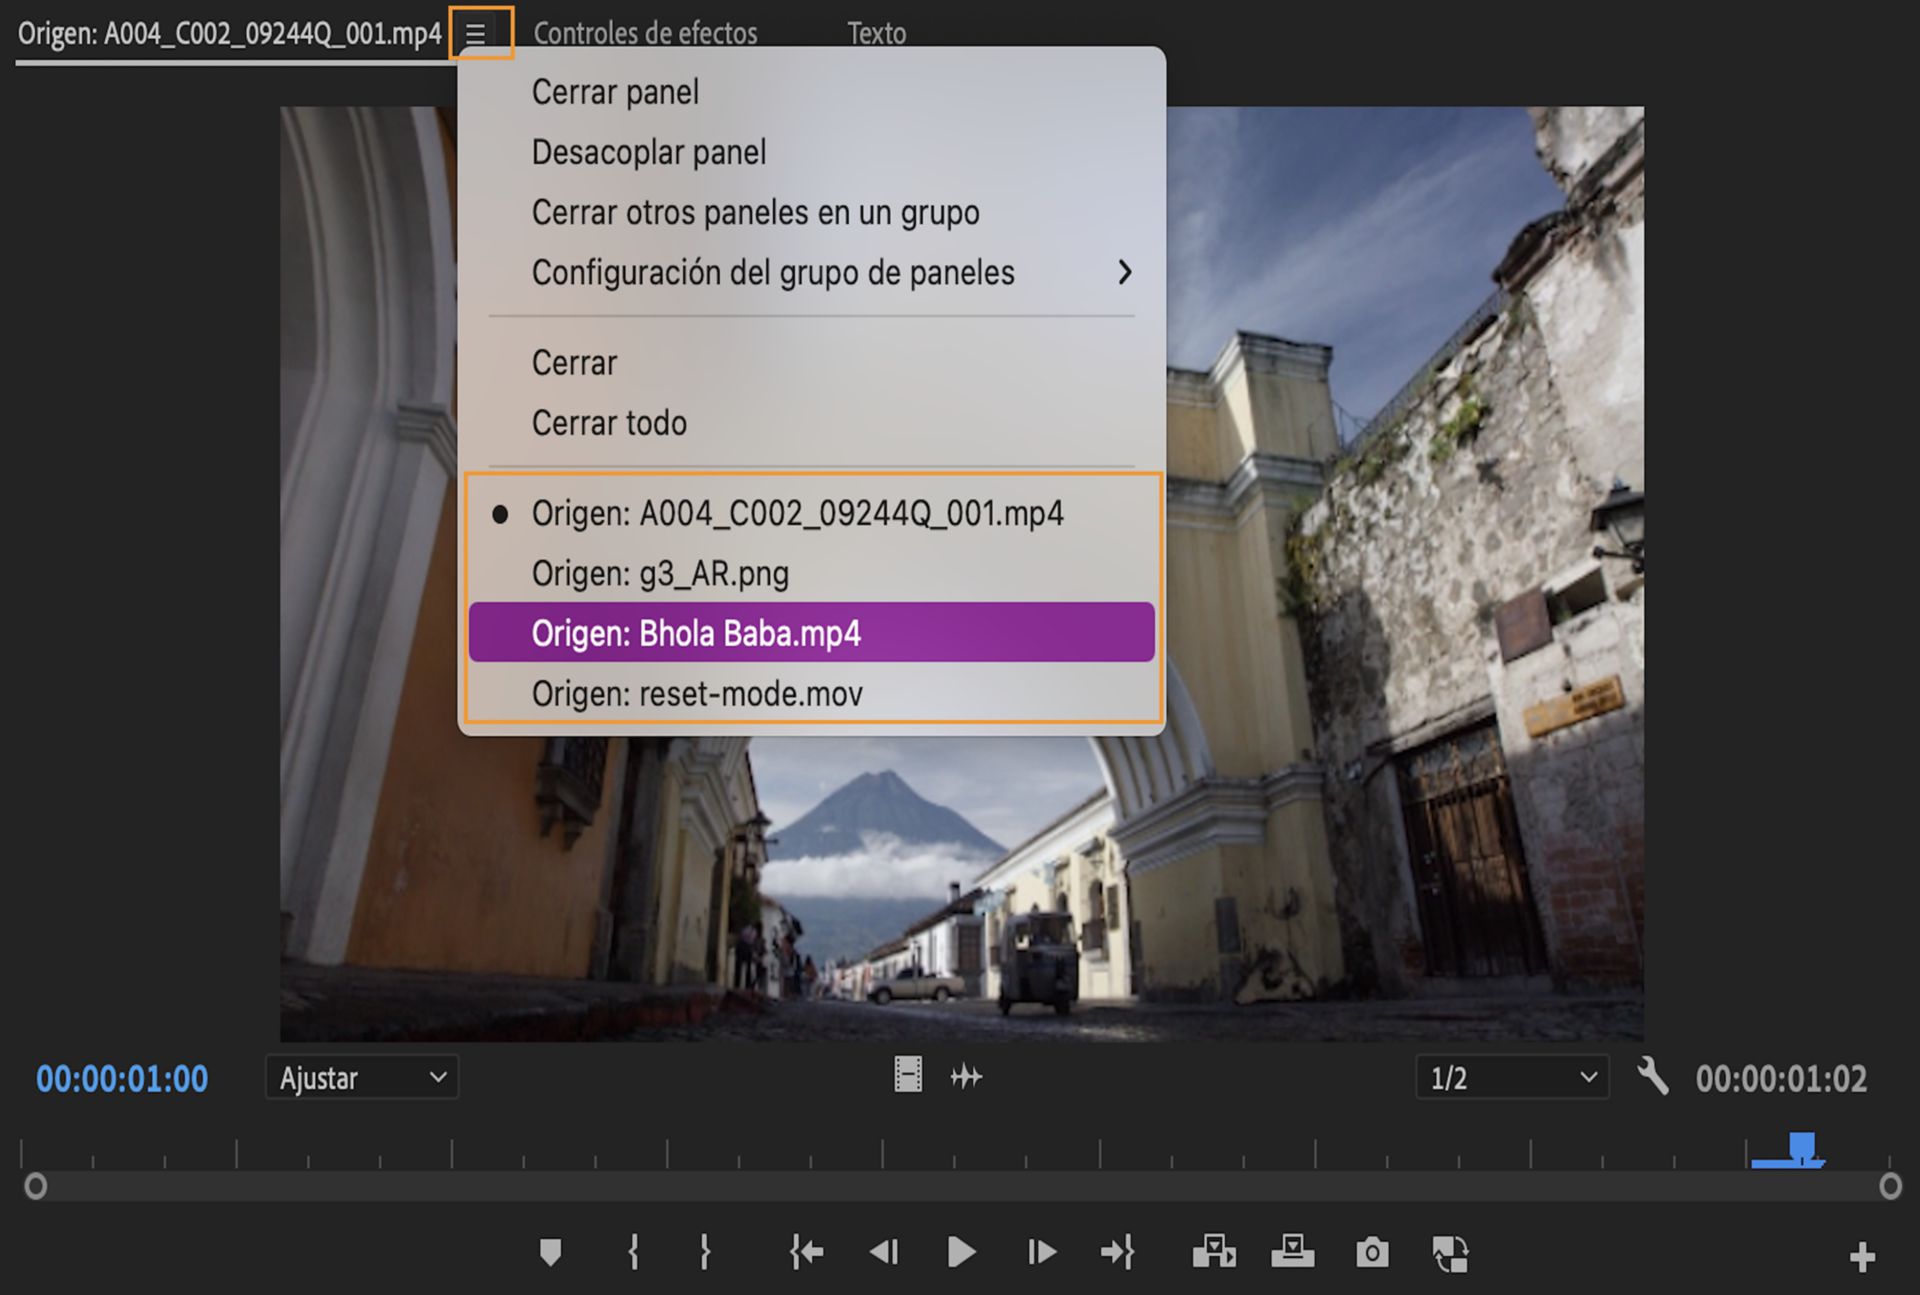
Task: Switch to Controles de efectos tab
Action: pyautogui.click(x=645, y=33)
